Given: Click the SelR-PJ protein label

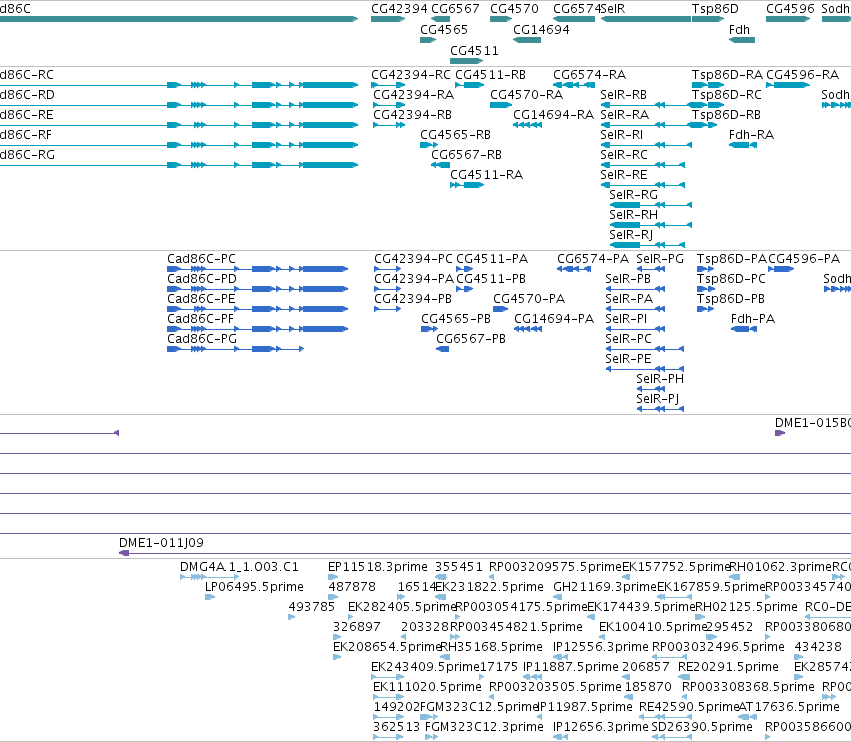Looking at the screenshot, I should [657, 399].
